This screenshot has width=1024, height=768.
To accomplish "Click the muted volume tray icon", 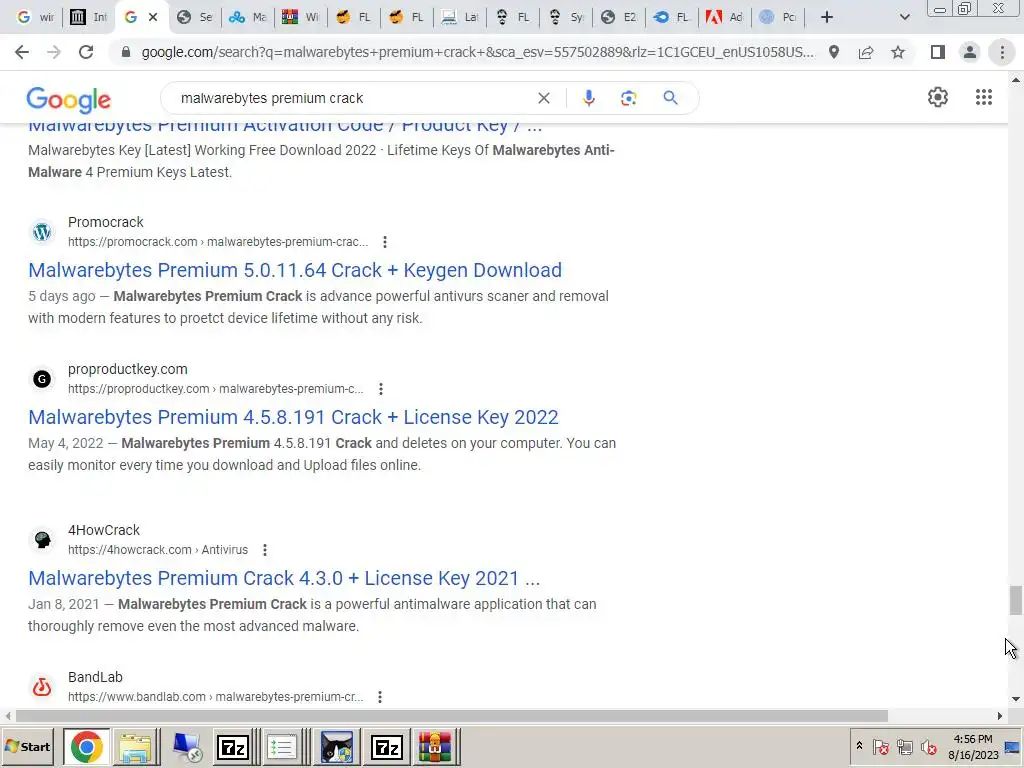I will [928, 746].
